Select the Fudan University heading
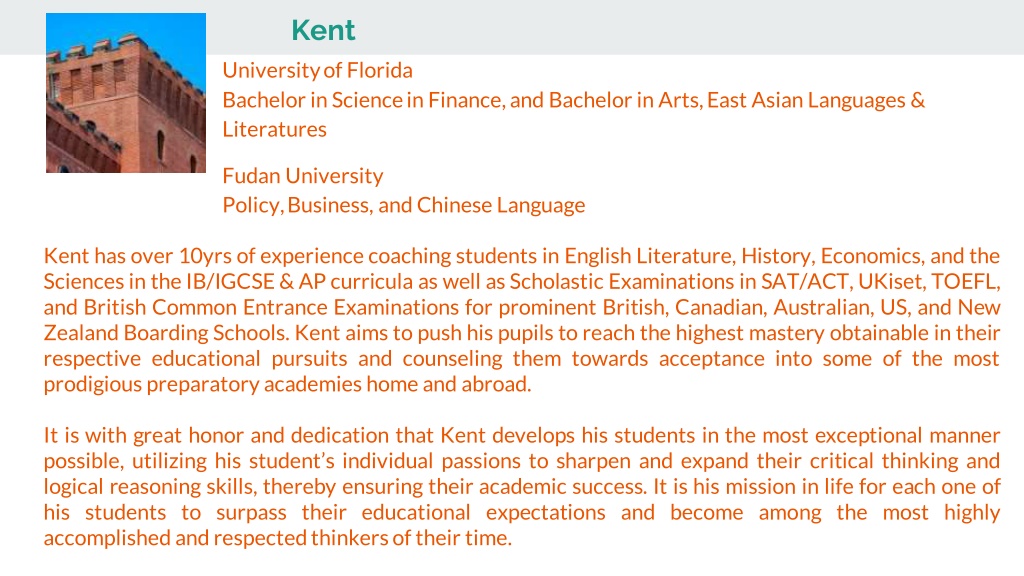 point(303,176)
